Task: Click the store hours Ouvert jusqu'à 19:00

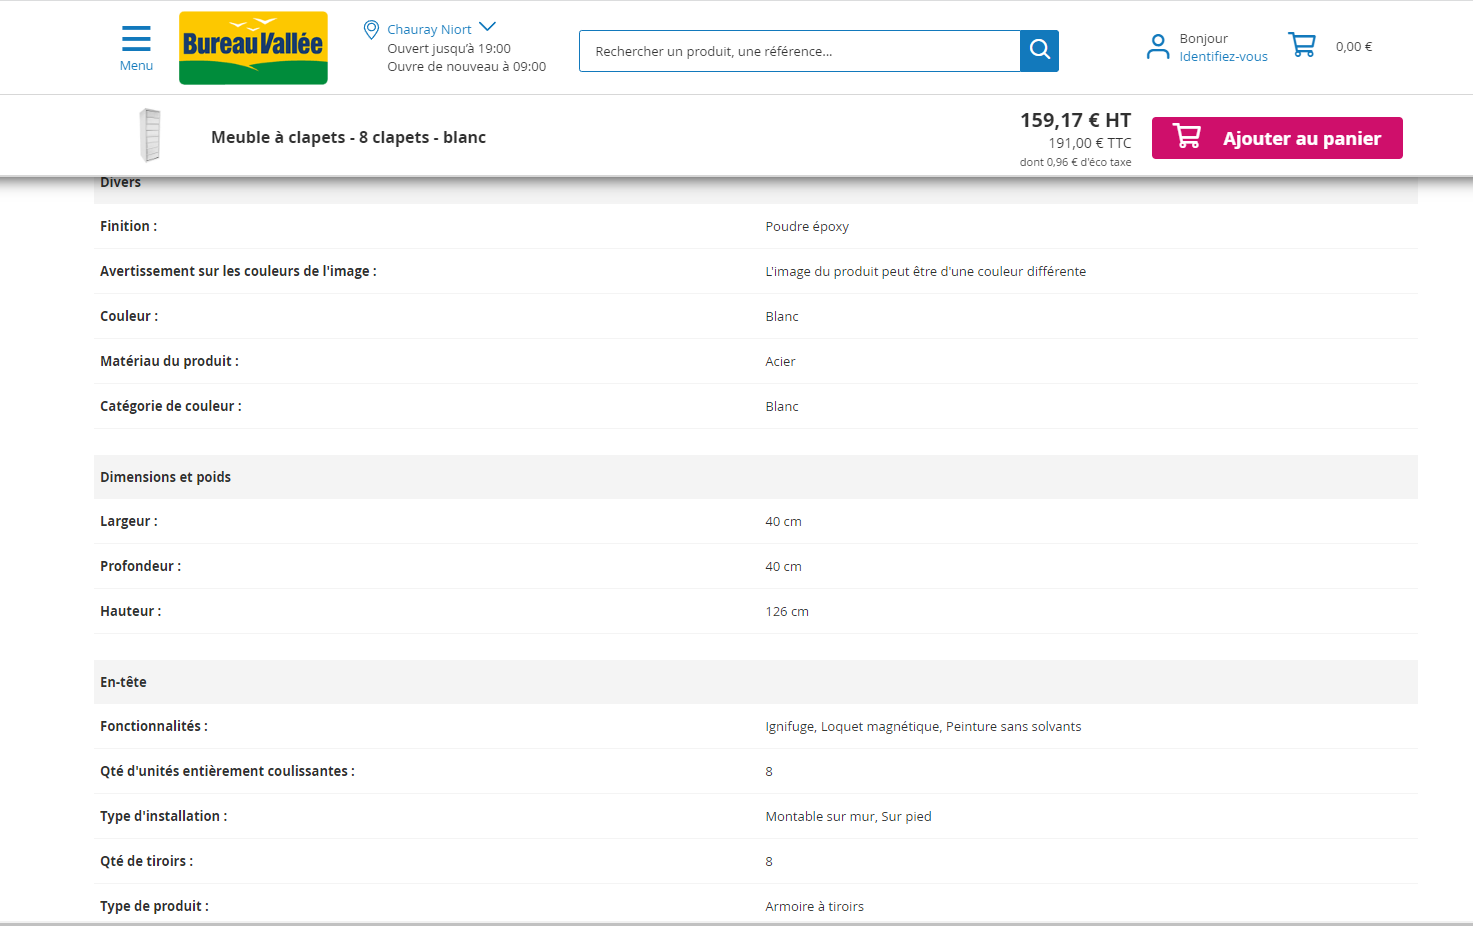Action: [x=449, y=49]
